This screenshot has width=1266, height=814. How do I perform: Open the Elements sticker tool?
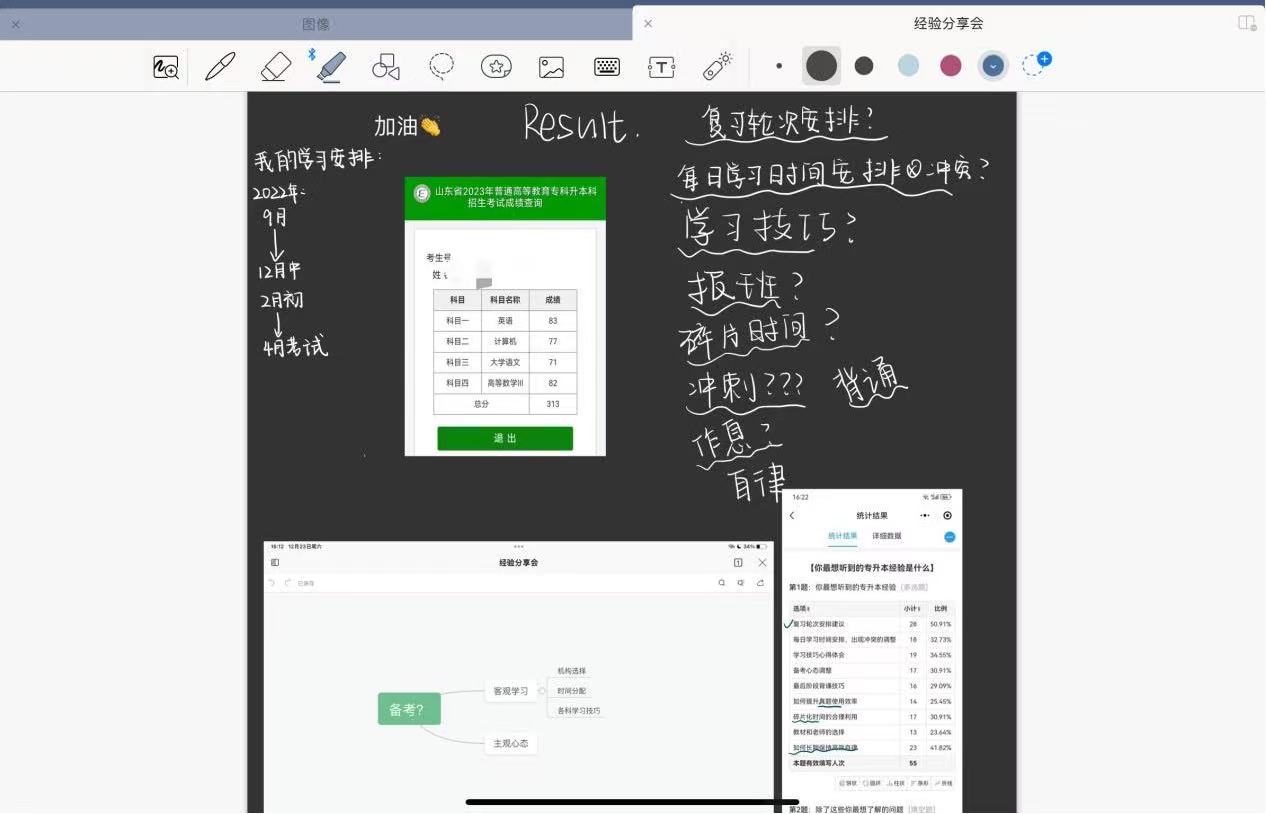[x=496, y=67]
